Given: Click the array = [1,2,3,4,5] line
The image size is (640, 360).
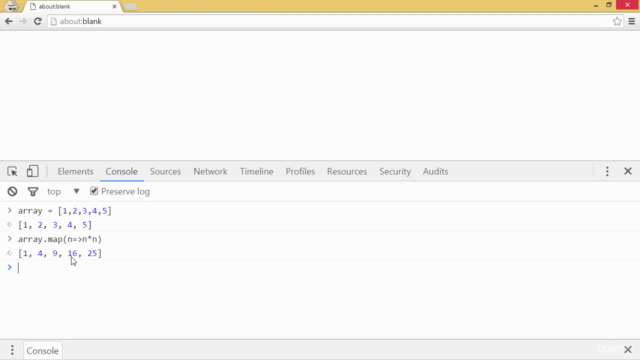Looking at the screenshot, I should (x=64, y=211).
